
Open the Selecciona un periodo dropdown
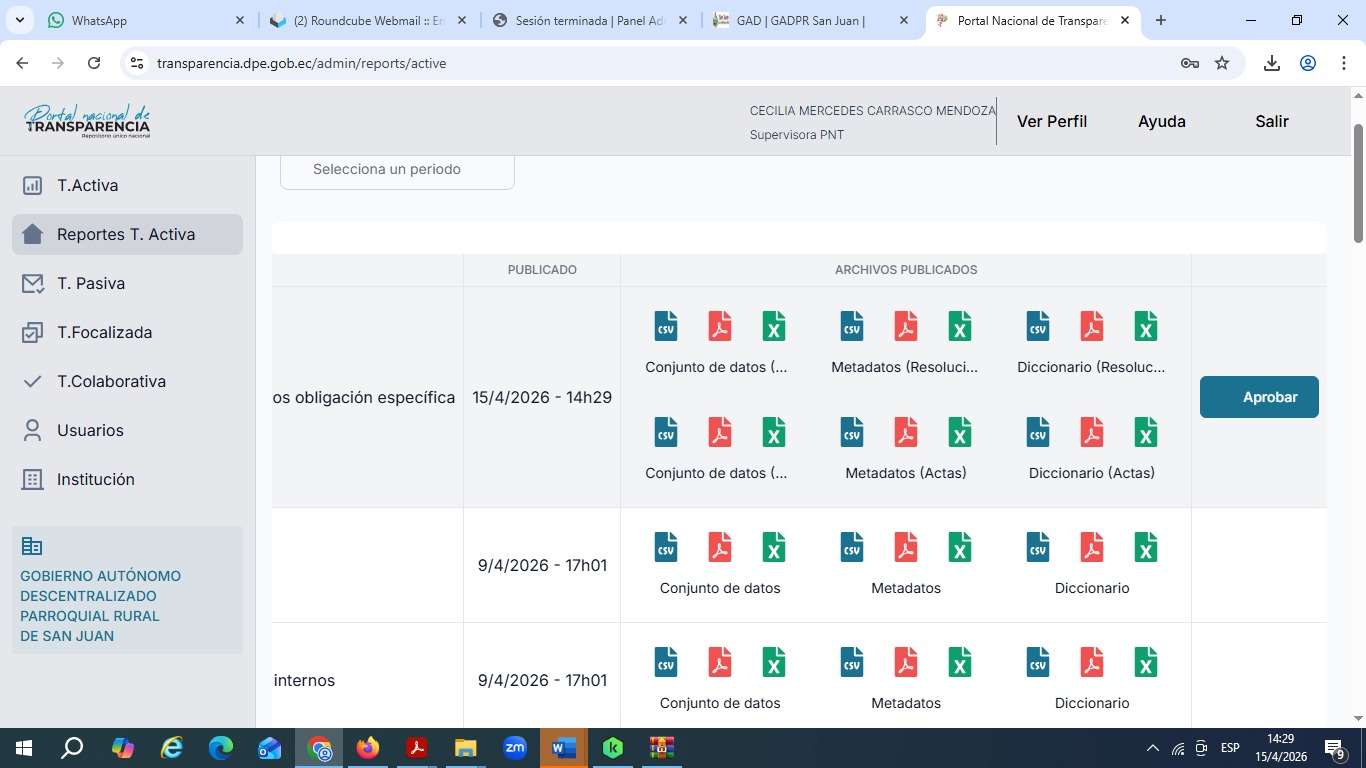pos(397,170)
